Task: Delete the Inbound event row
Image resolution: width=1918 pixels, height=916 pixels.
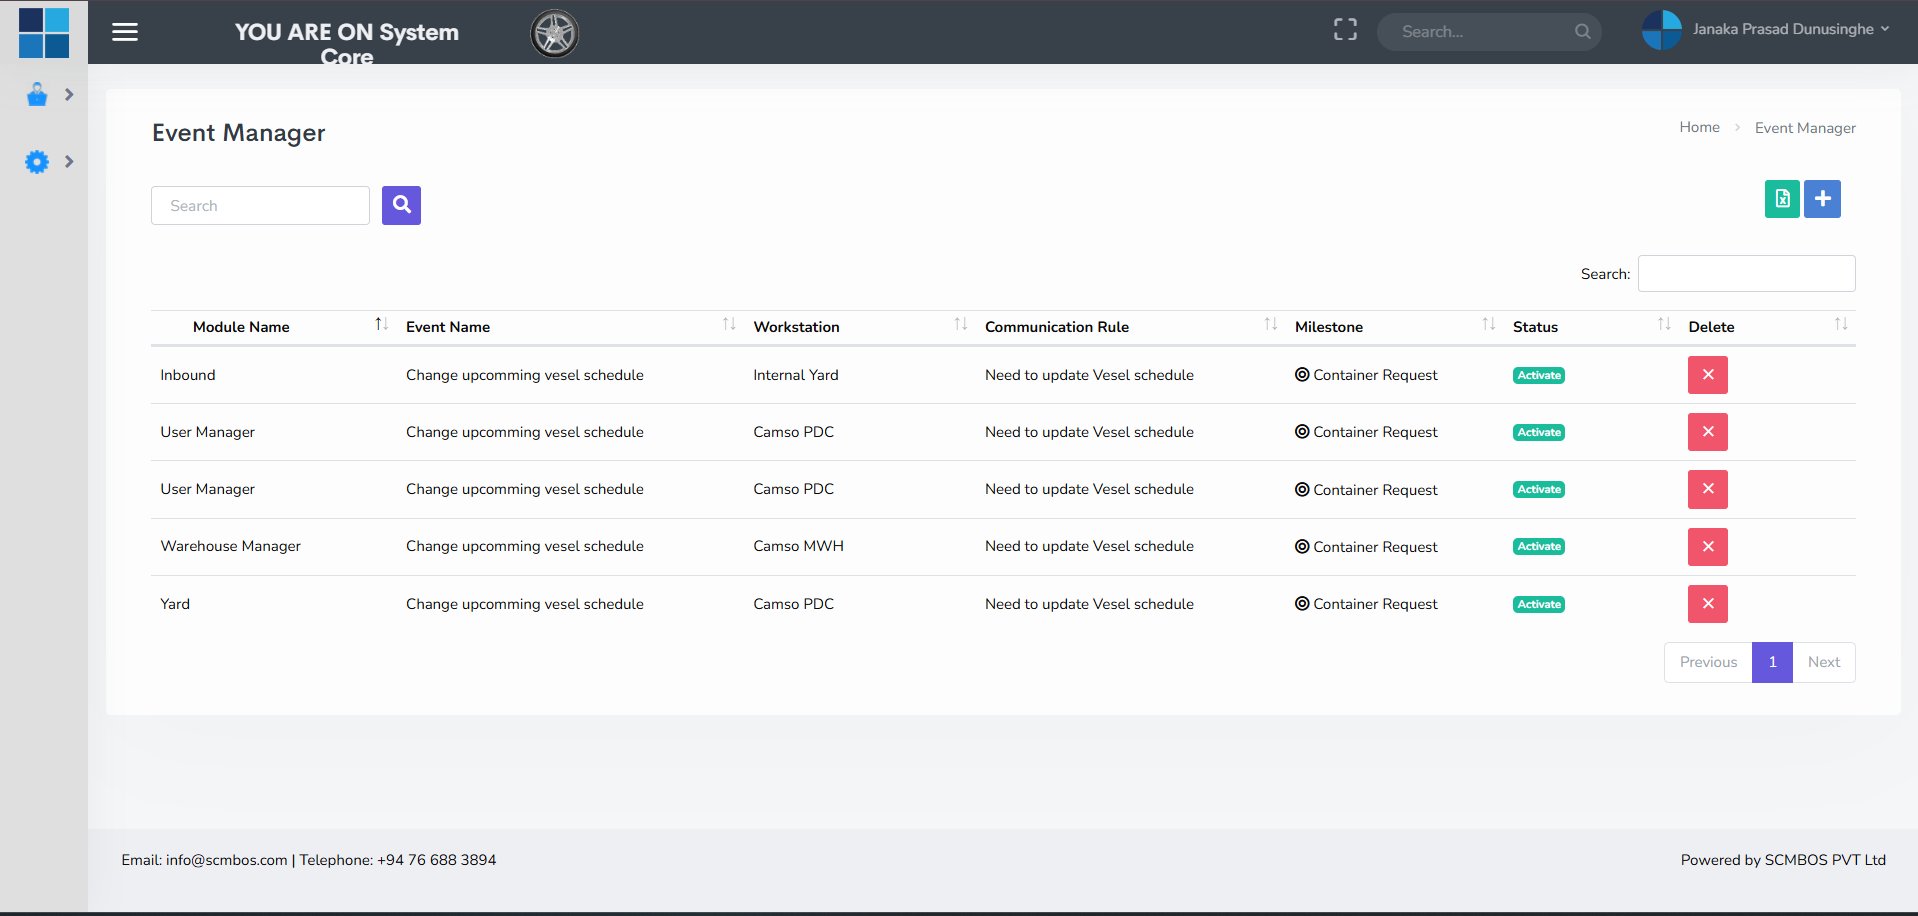Action: [x=1707, y=375]
